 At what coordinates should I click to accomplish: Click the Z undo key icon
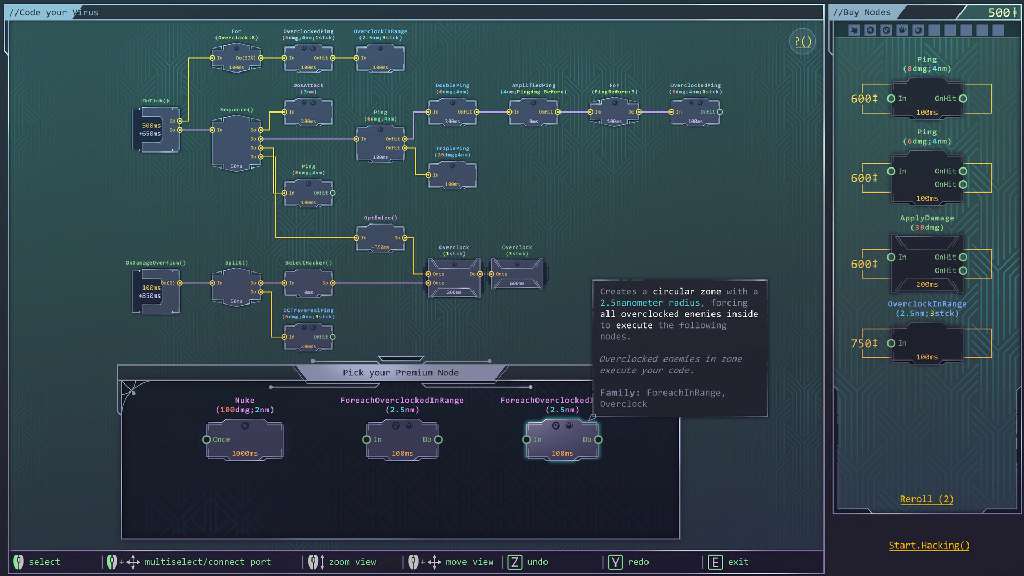(515, 562)
